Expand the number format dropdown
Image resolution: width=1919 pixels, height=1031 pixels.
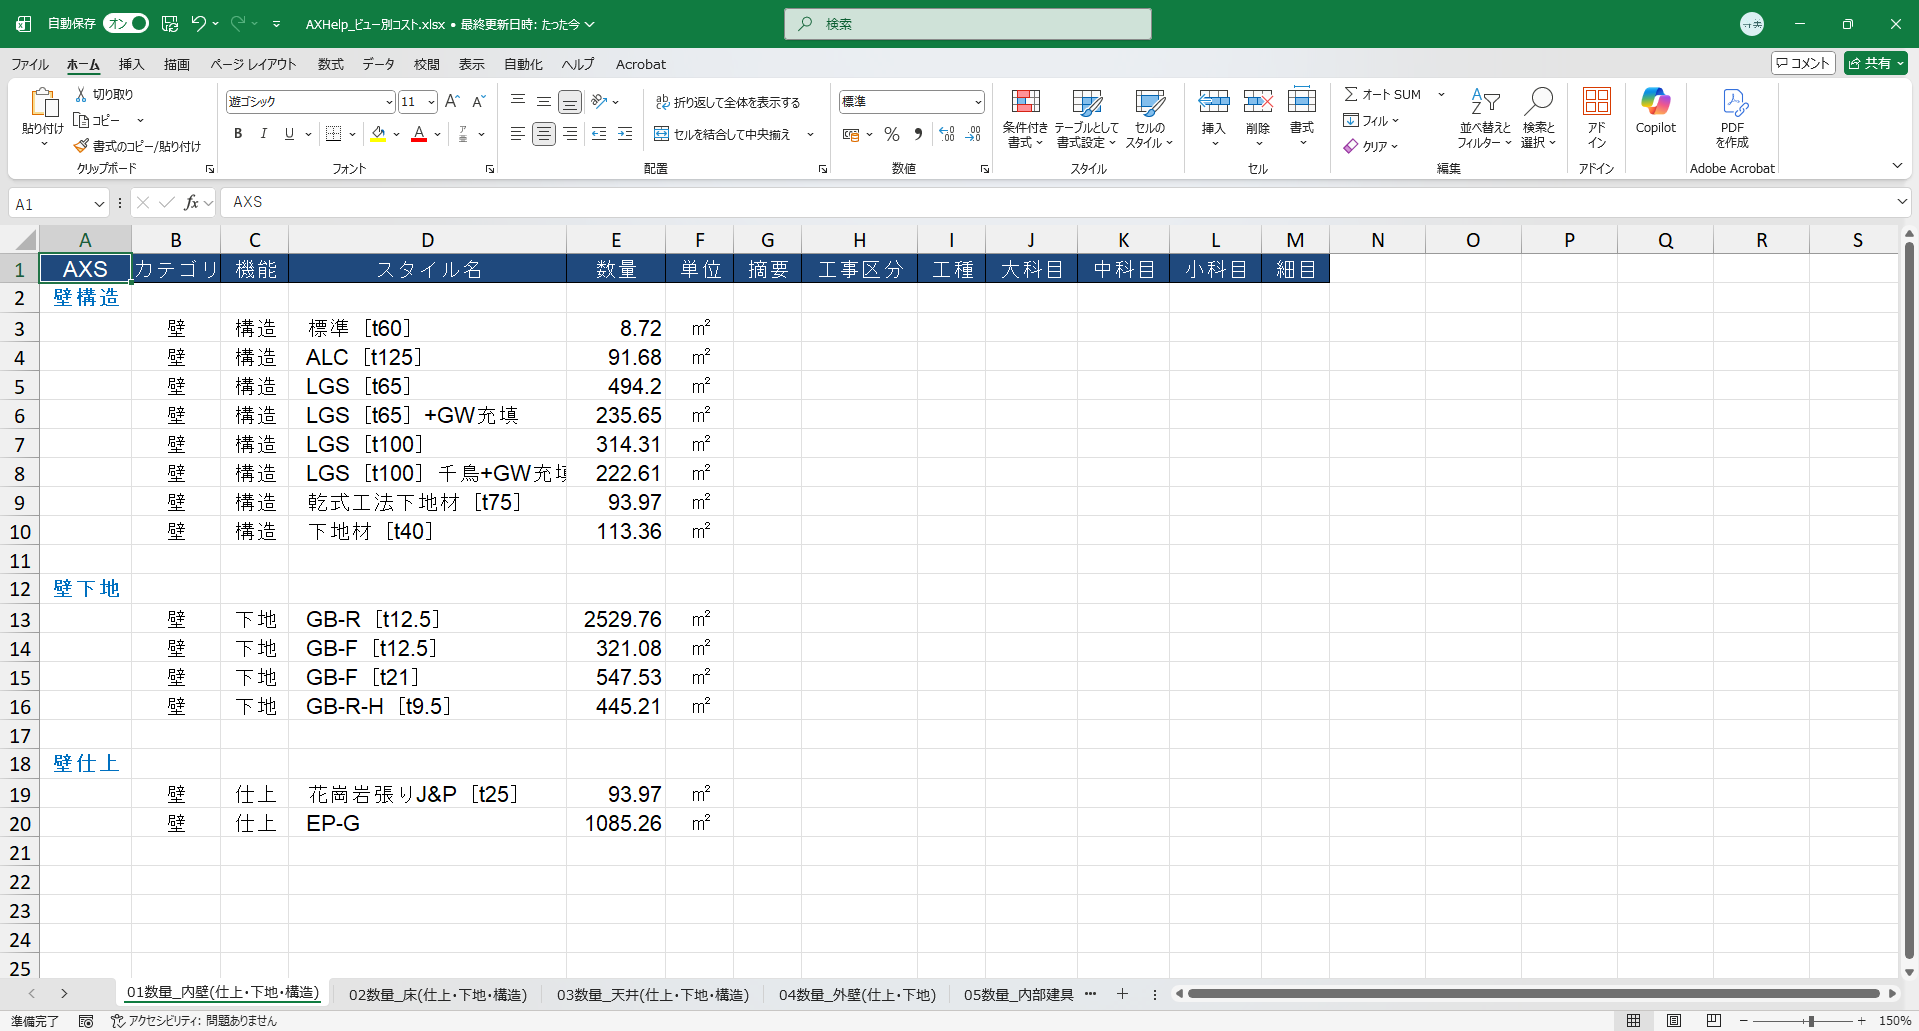[977, 102]
